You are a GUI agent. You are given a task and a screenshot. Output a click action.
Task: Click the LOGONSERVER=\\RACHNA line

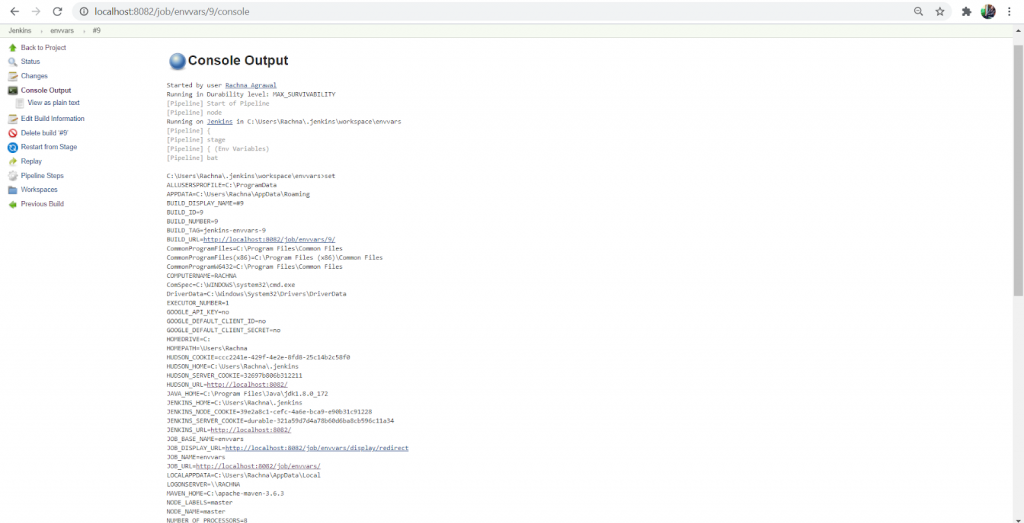coord(203,484)
